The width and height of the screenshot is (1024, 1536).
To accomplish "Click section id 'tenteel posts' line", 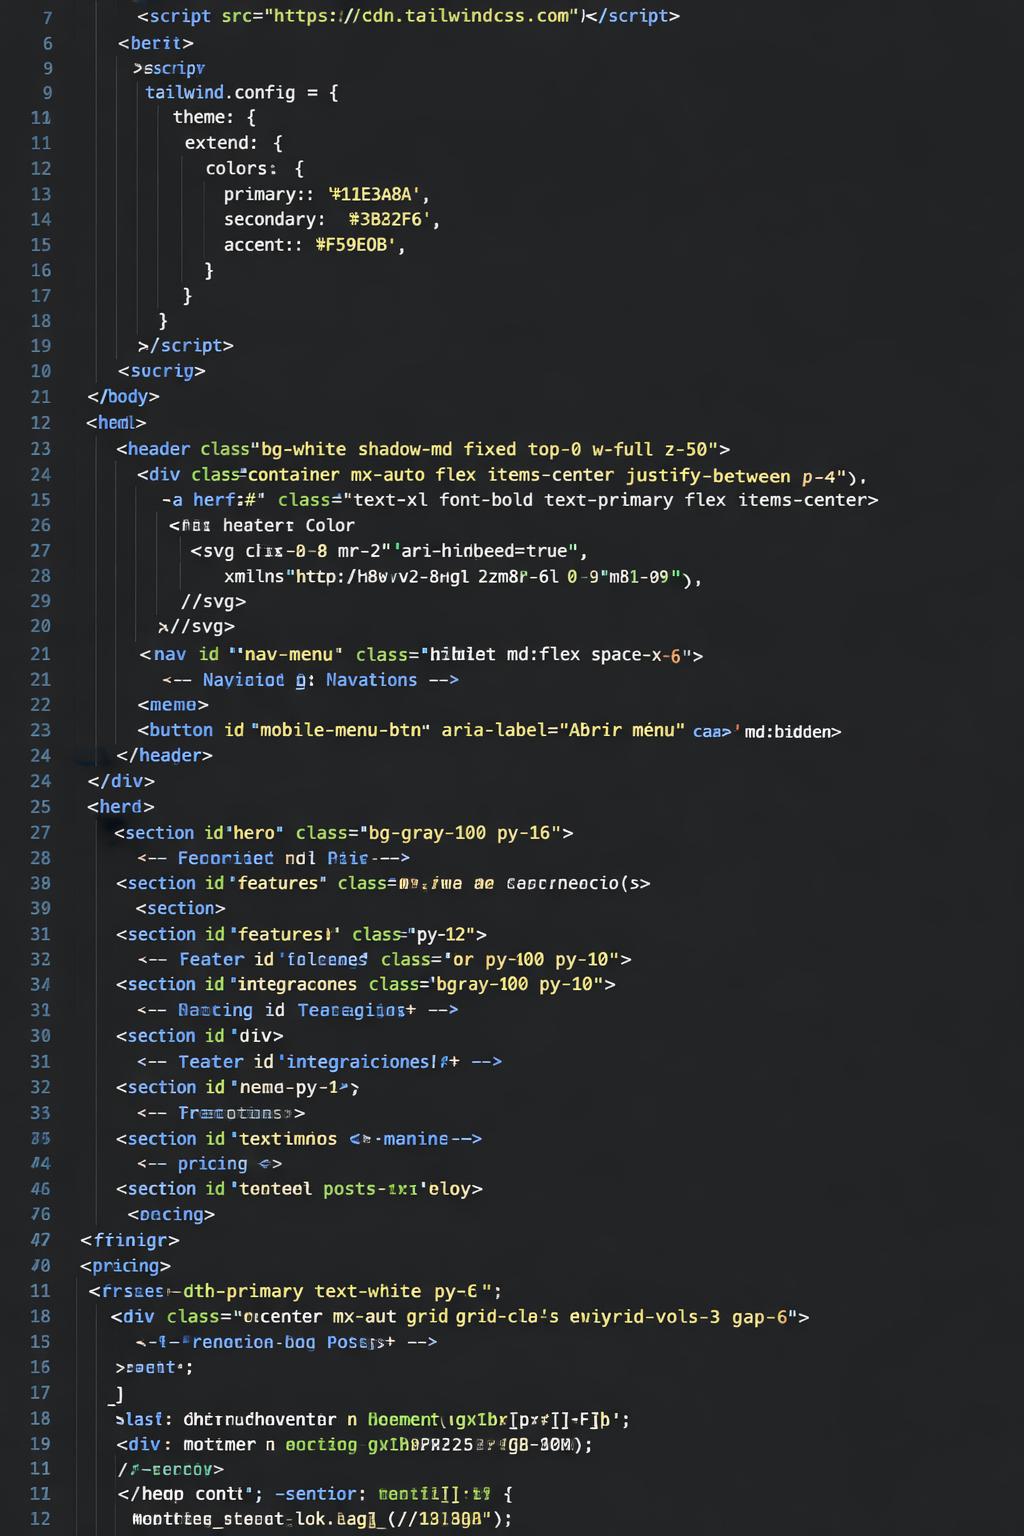I will (299, 1189).
